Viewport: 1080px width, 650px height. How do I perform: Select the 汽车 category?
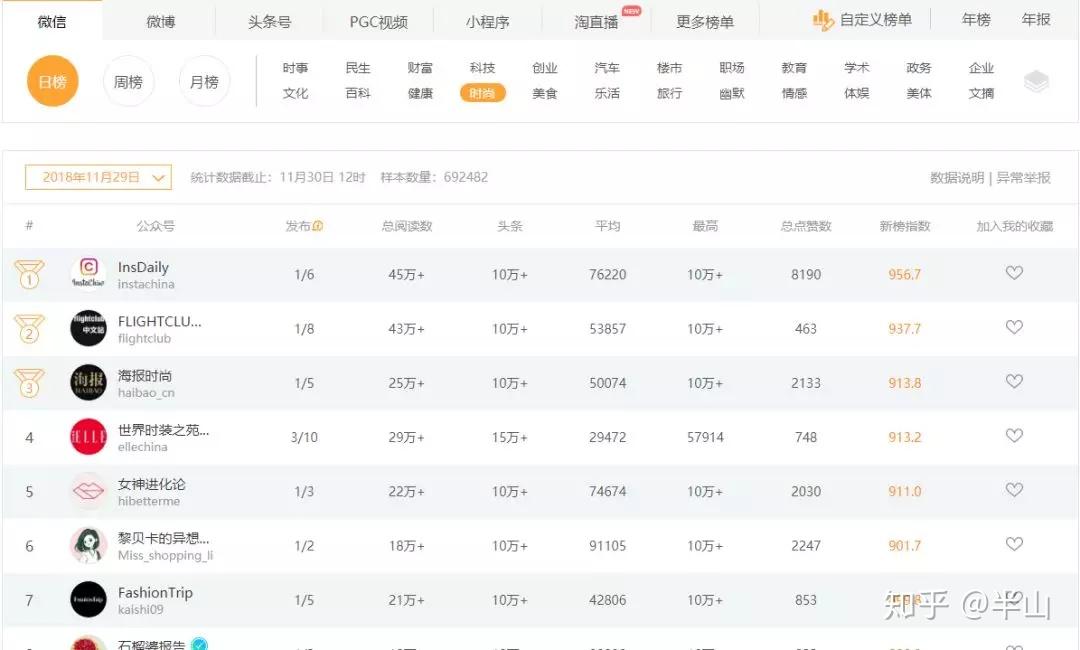(607, 68)
